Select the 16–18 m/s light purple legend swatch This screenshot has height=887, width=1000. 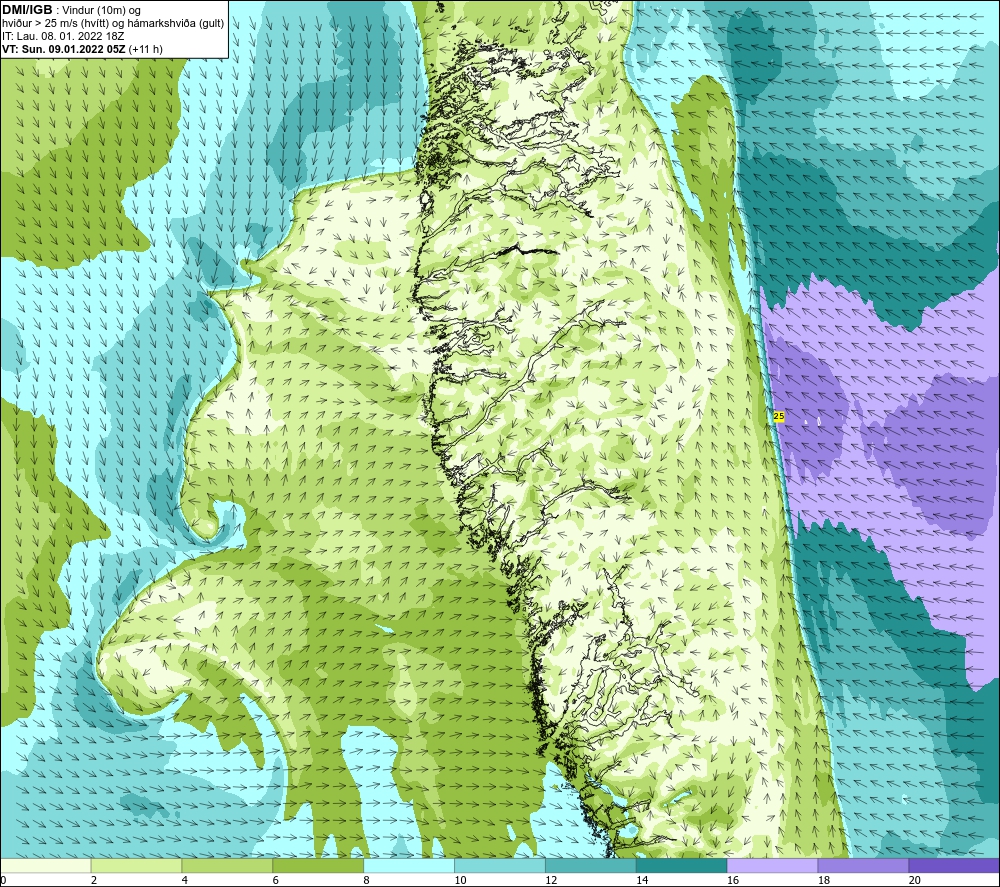coord(772,865)
